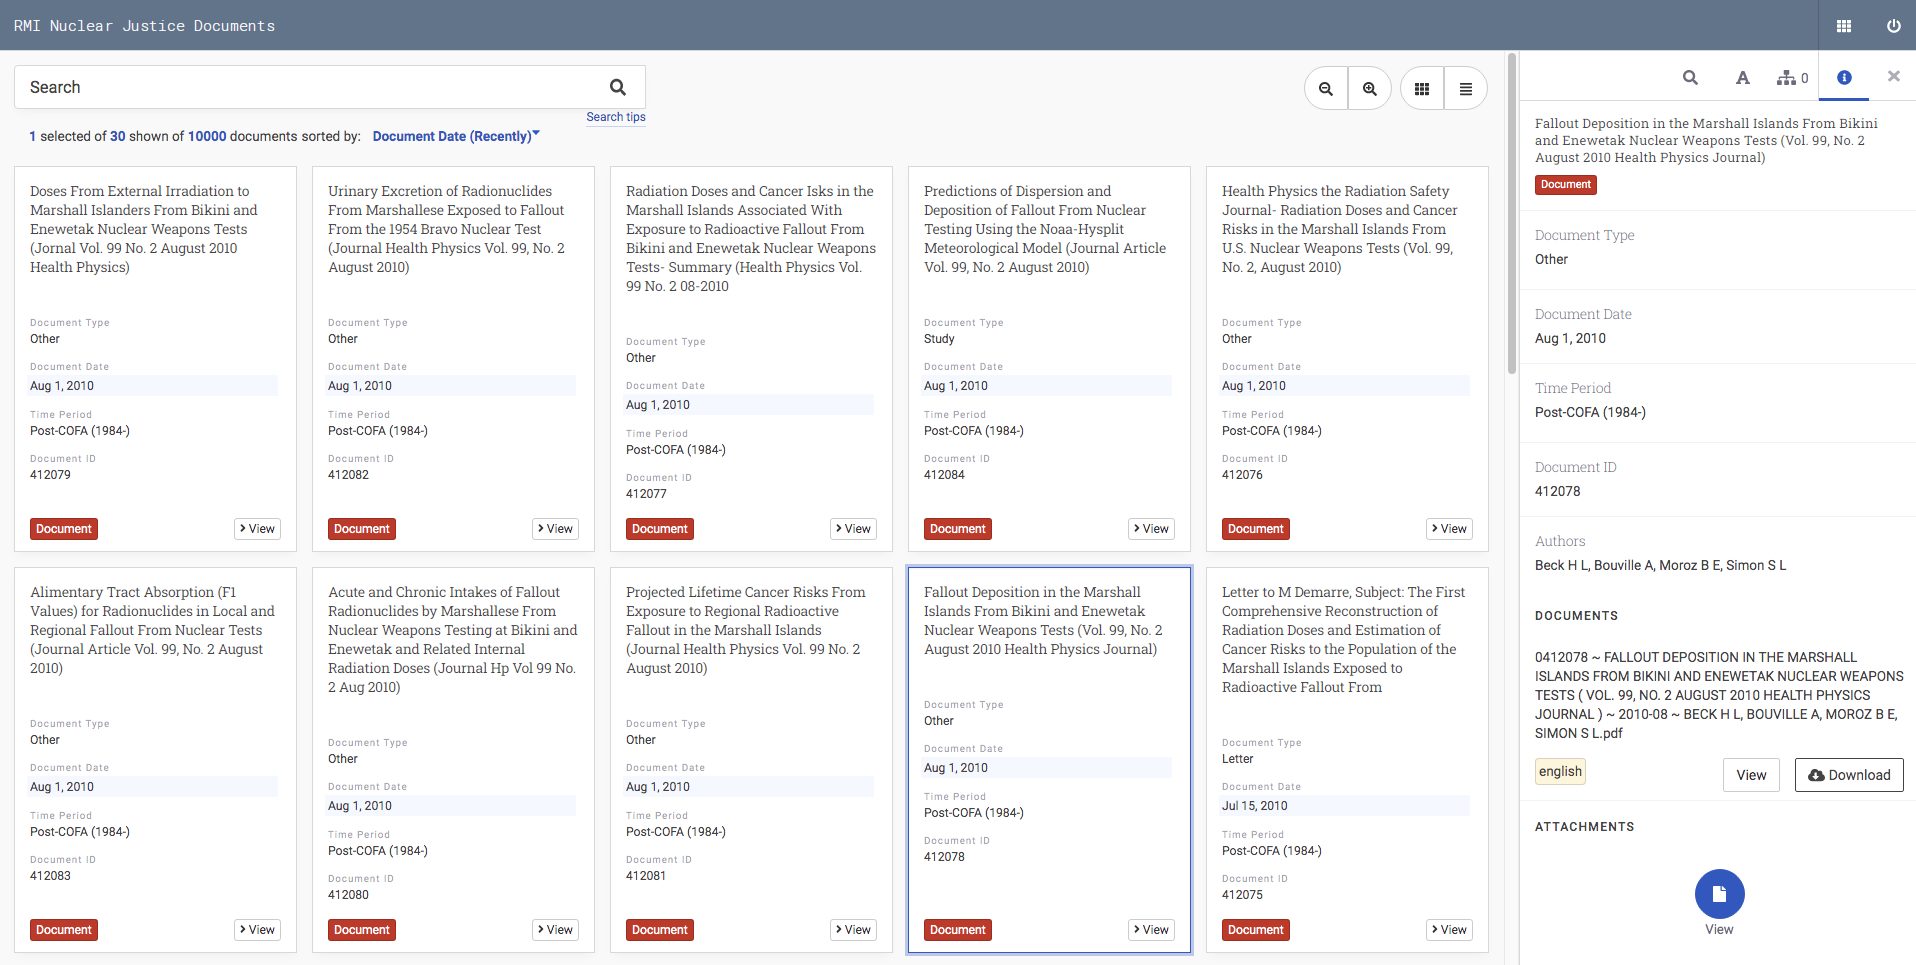Click the search magnifier icon in search box

pyautogui.click(x=618, y=87)
